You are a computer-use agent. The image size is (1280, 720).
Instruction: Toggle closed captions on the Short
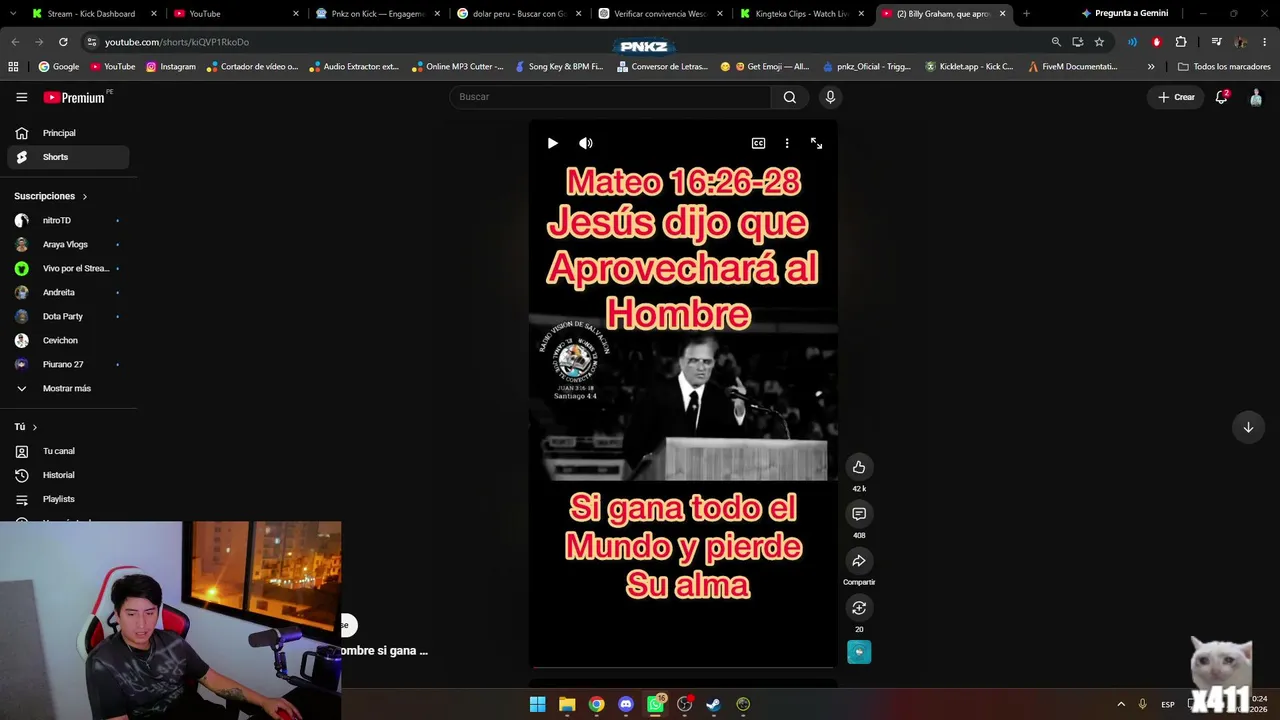pos(758,143)
